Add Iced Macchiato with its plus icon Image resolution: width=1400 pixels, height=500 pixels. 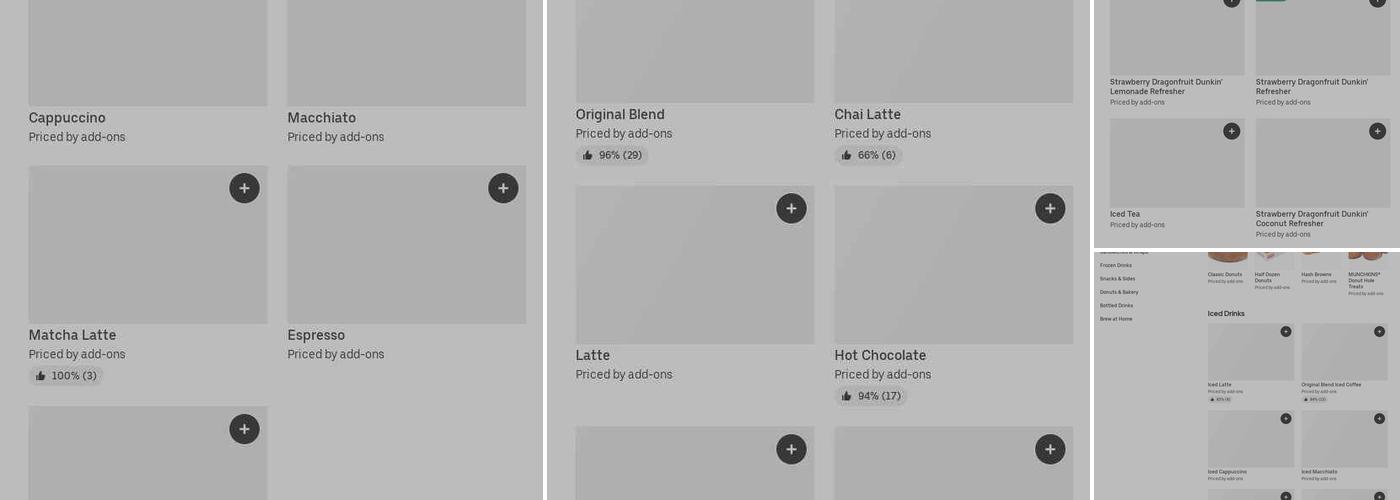[1379, 418]
